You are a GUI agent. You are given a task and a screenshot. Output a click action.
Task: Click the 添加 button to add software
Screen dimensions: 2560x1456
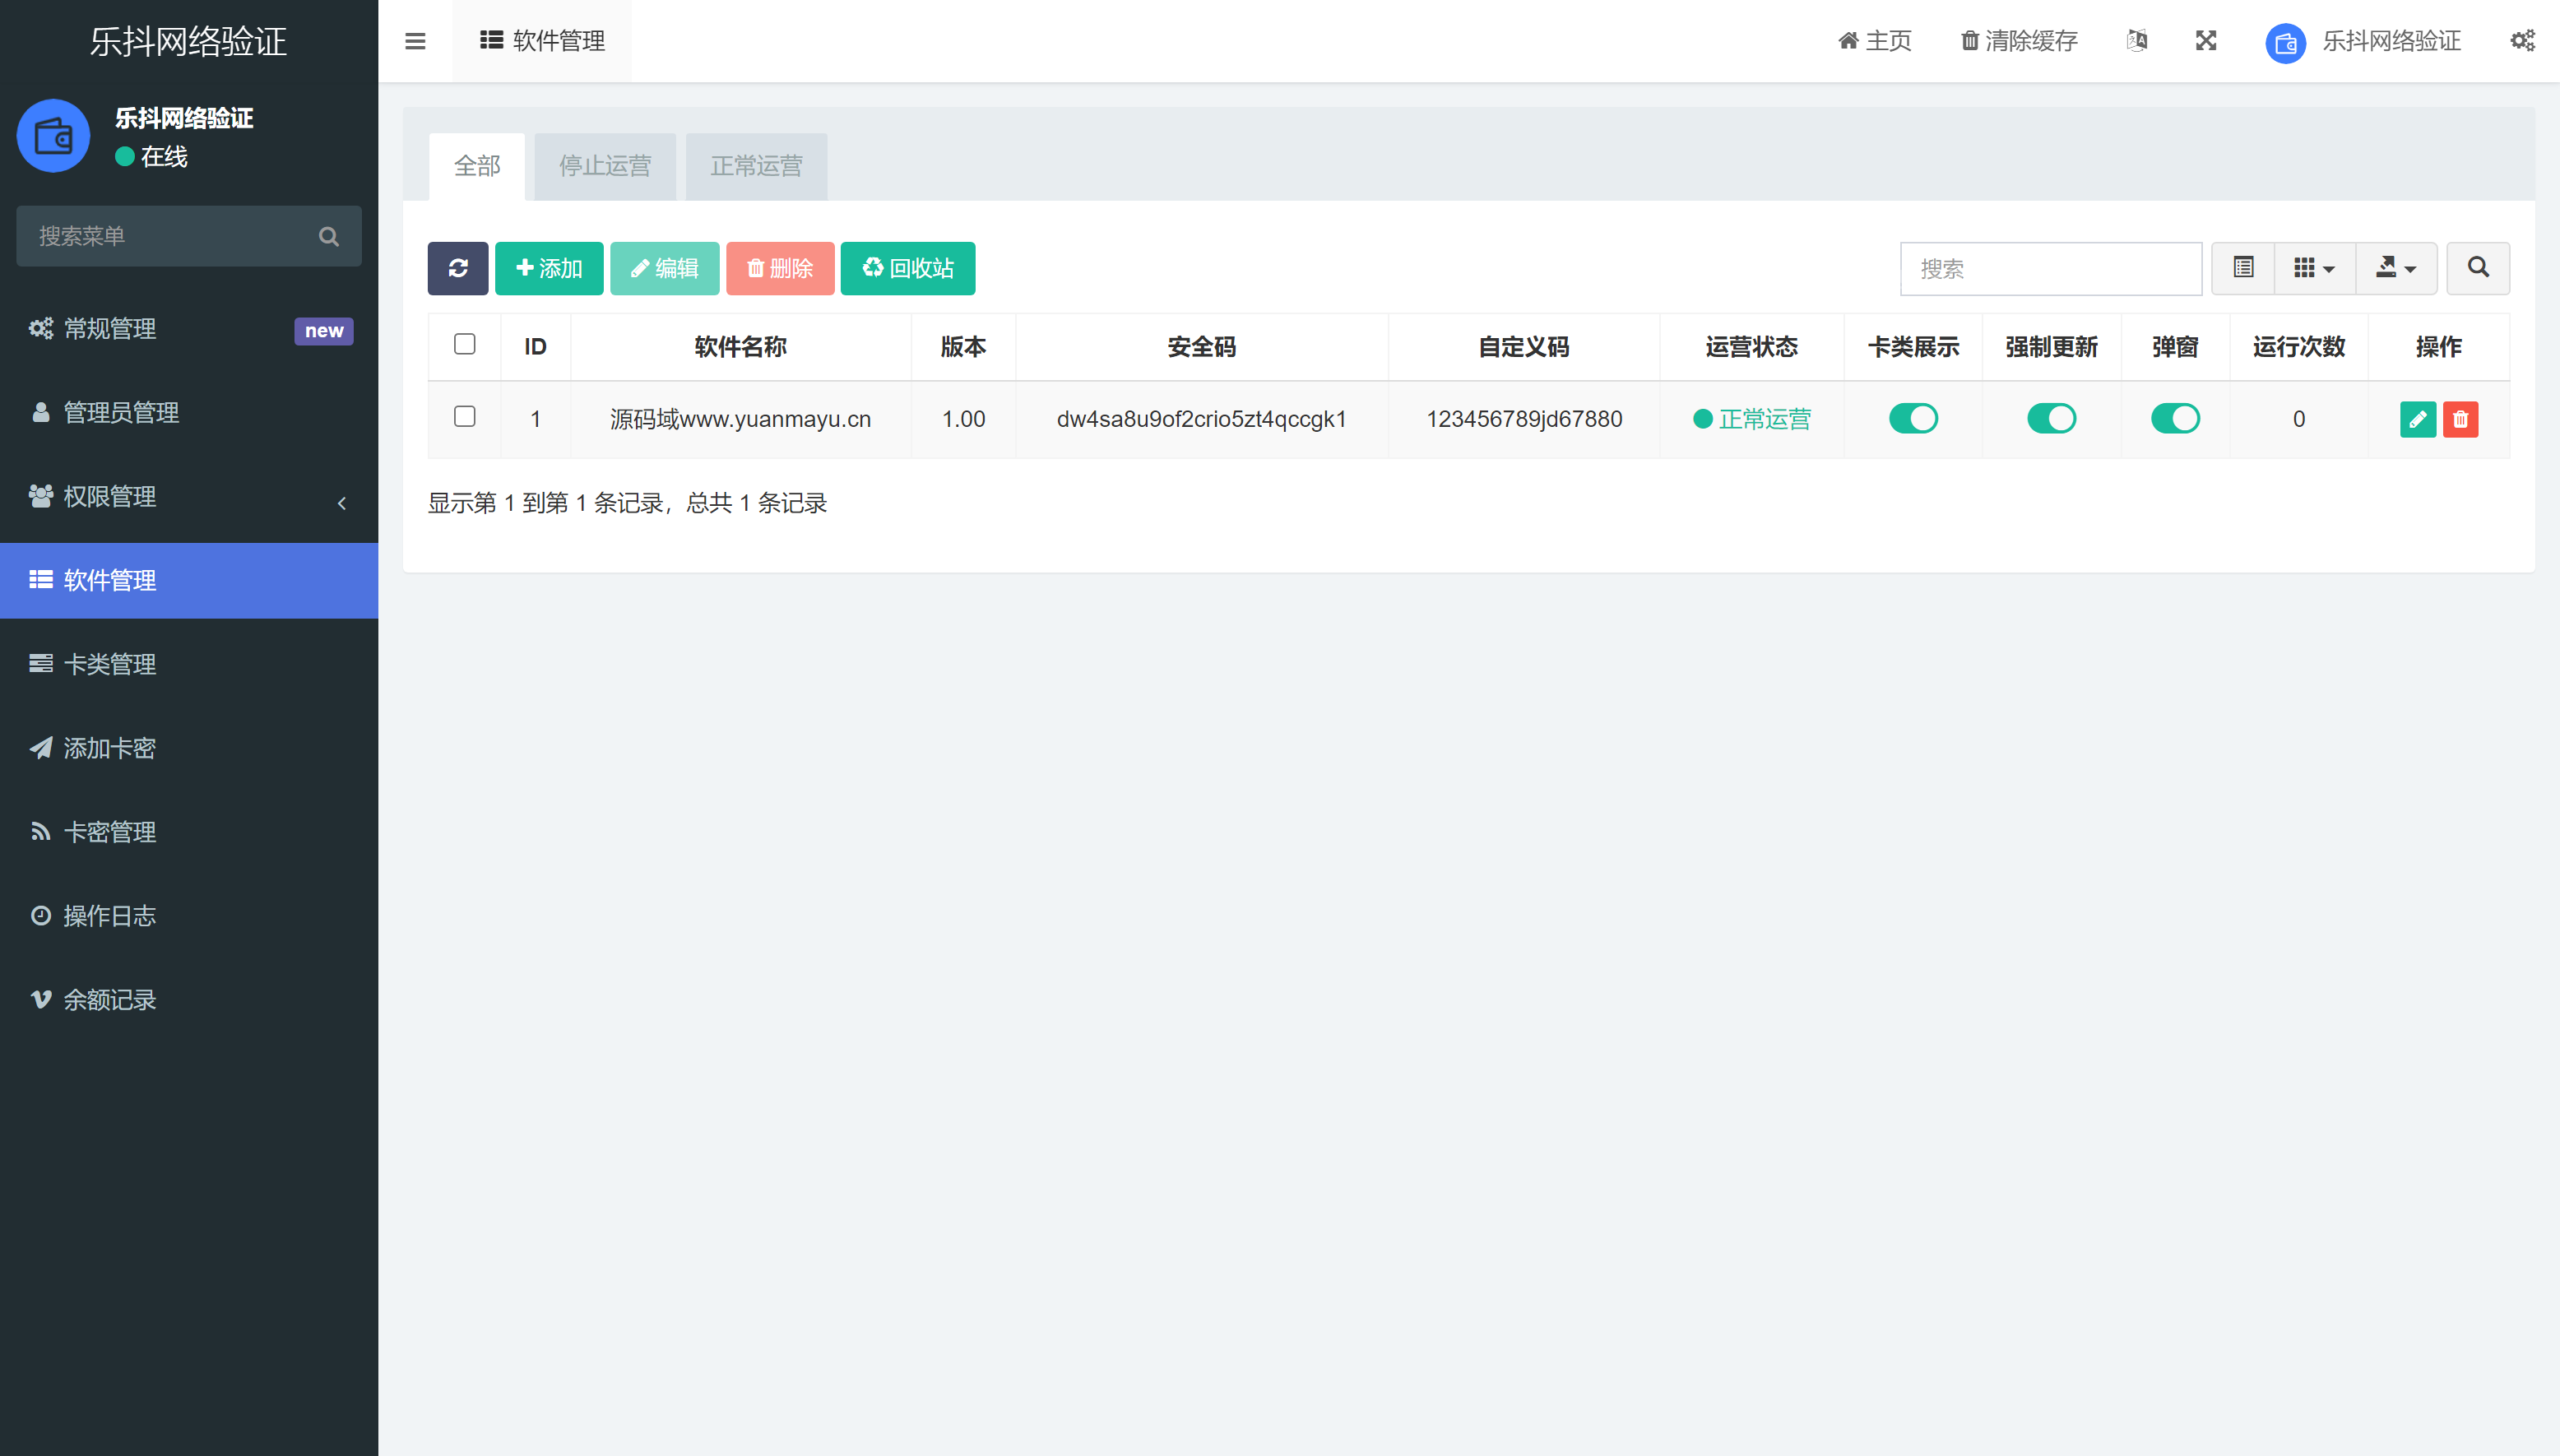(548, 268)
